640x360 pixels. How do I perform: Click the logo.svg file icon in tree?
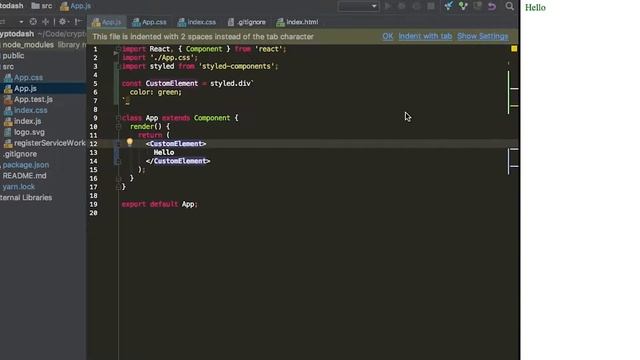[8, 132]
